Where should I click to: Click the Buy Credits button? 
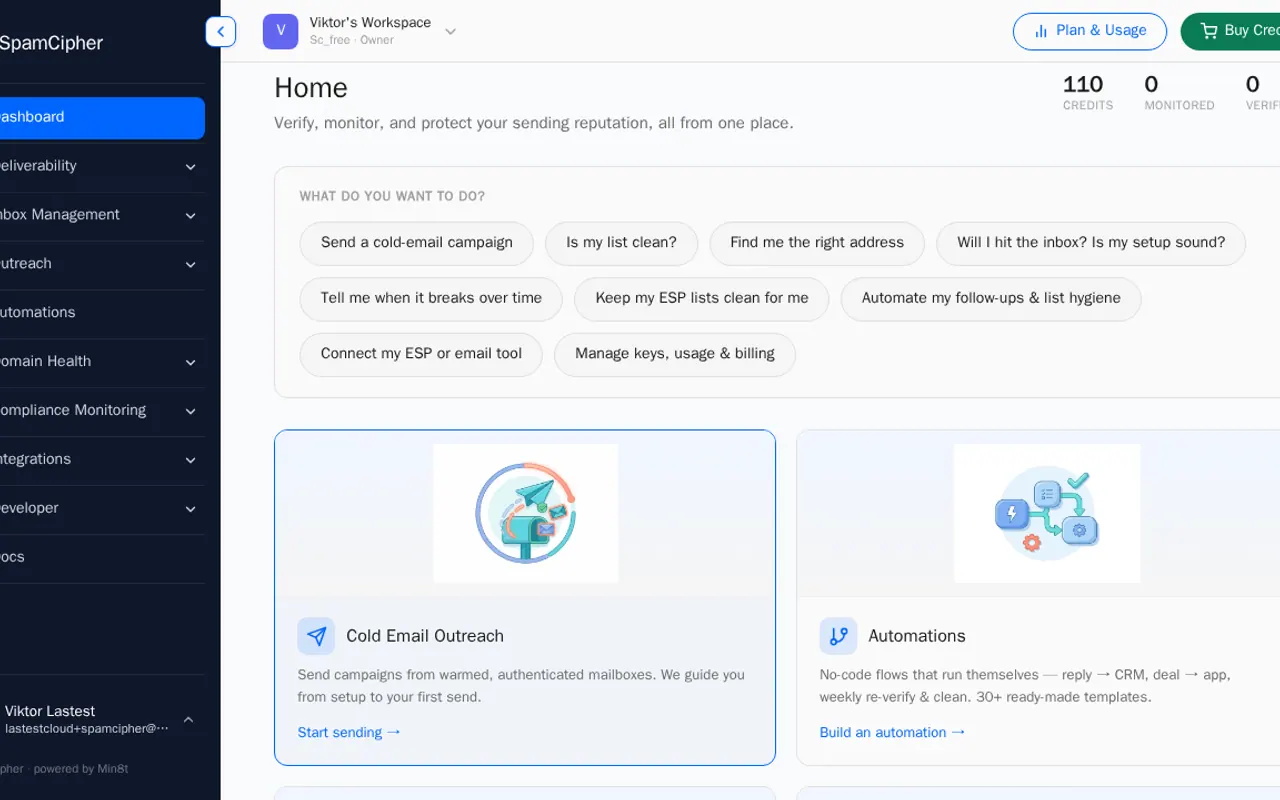pyautogui.click(x=1231, y=31)
